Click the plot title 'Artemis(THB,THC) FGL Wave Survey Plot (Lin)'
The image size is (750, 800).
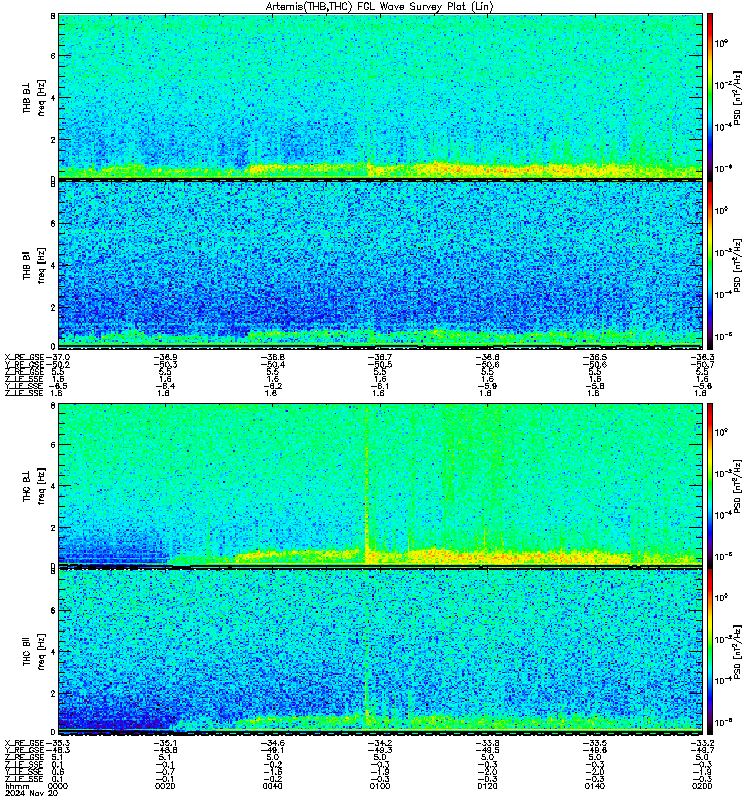pyautogui.click(x=379, y=7)
